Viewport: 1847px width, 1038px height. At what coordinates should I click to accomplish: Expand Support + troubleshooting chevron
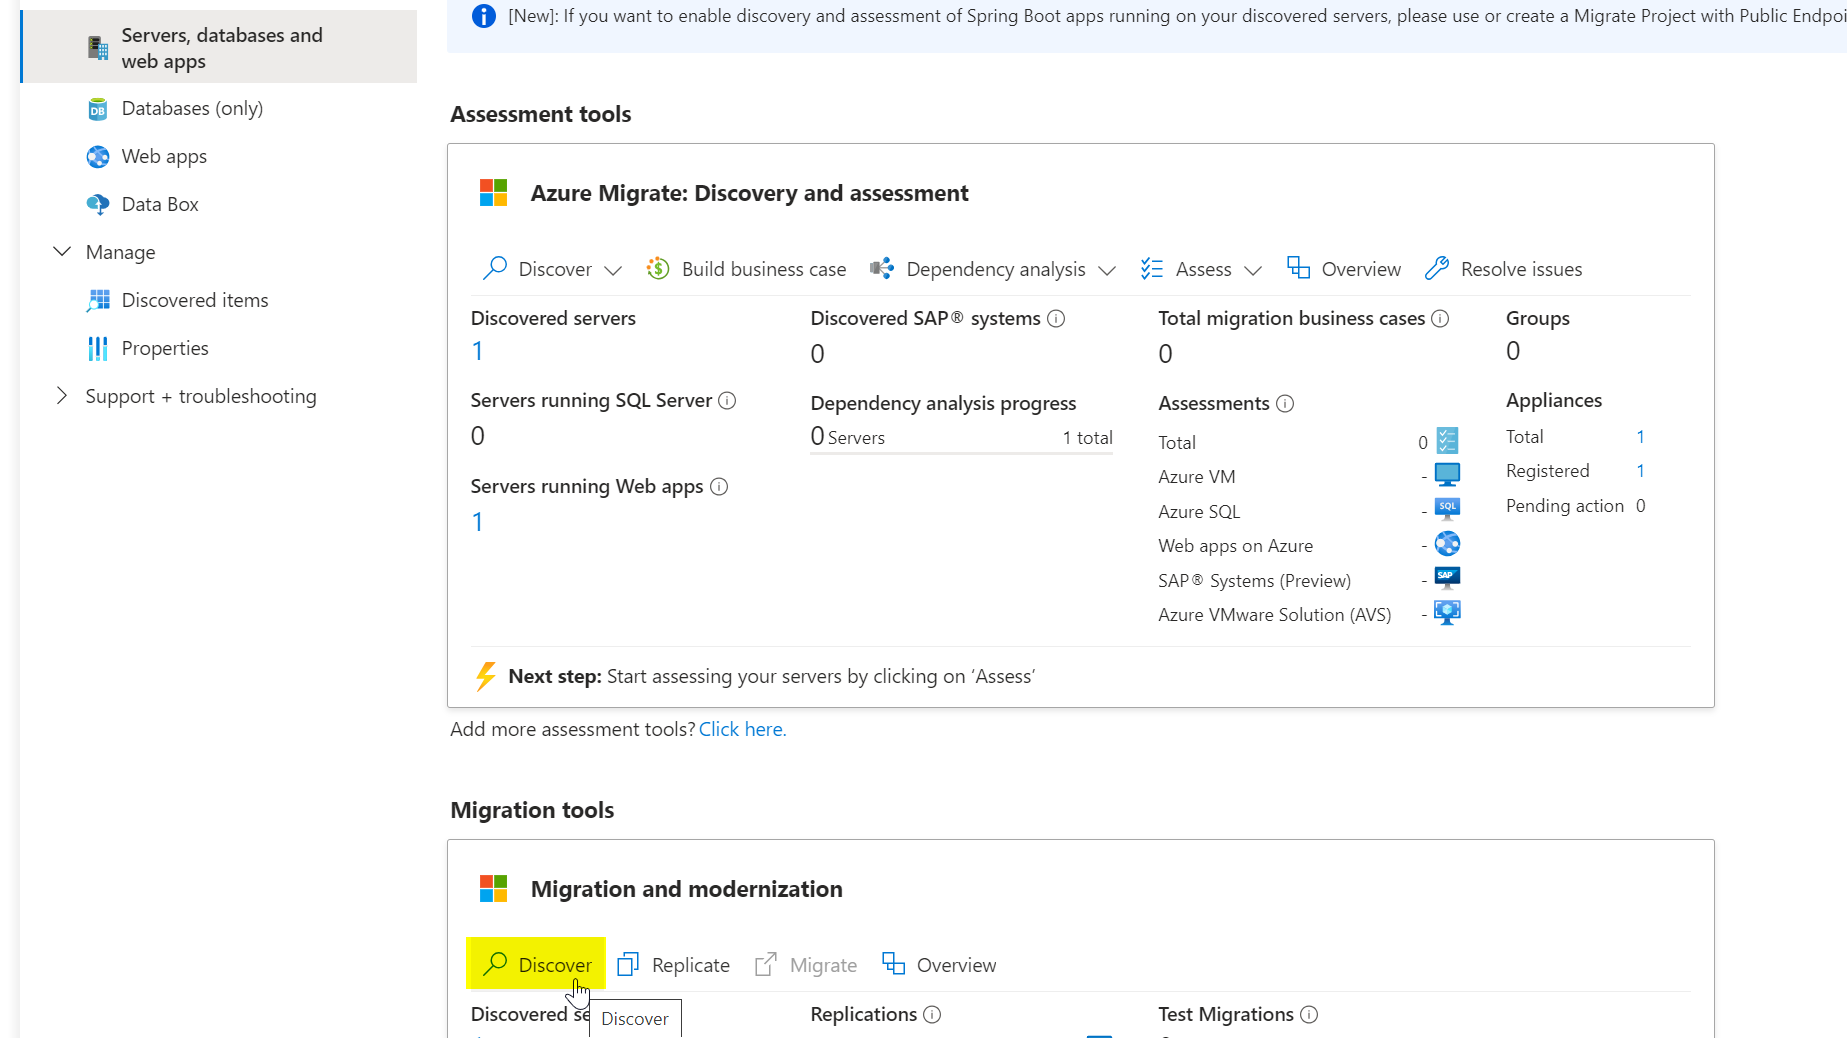[62, 396]
